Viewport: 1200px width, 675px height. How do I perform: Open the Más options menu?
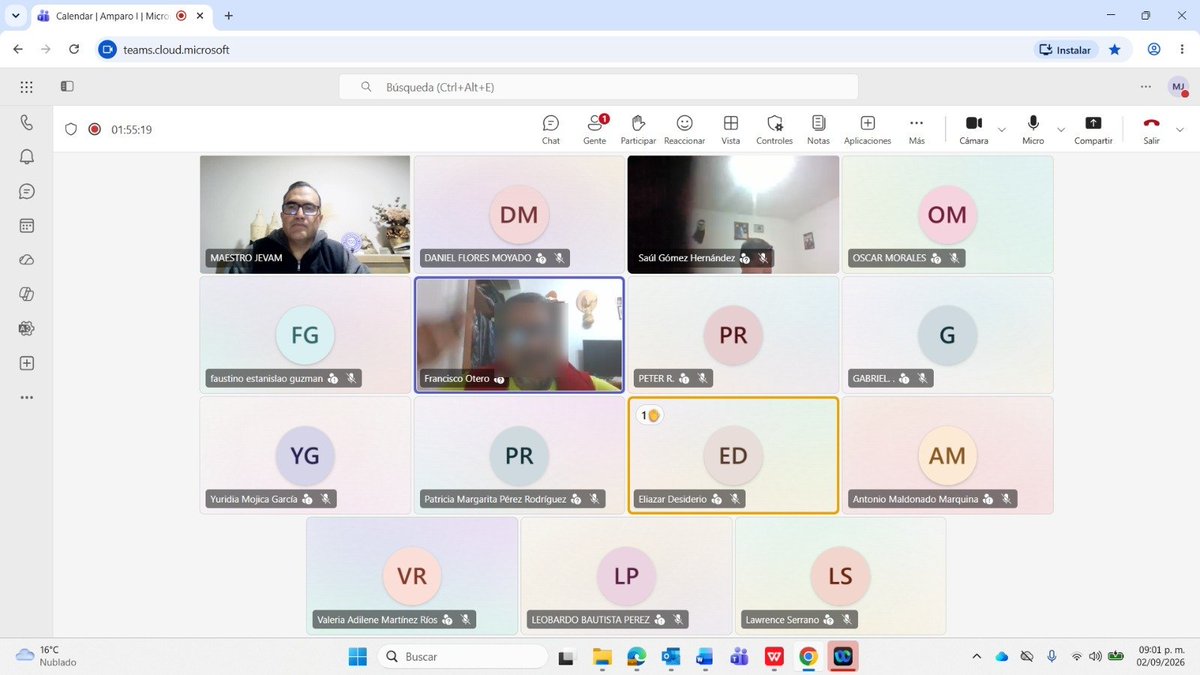coord(916,129)
